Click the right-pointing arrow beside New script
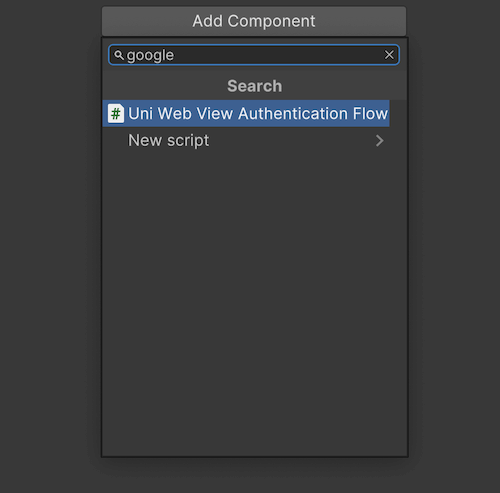500x493 pixels. pyautogui.click(x=379, y=141)
